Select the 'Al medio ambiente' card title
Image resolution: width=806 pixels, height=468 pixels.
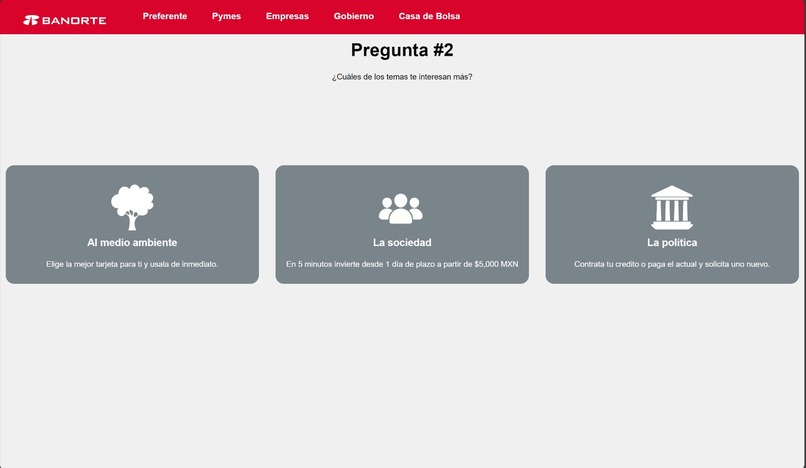[x=132, y=242]
